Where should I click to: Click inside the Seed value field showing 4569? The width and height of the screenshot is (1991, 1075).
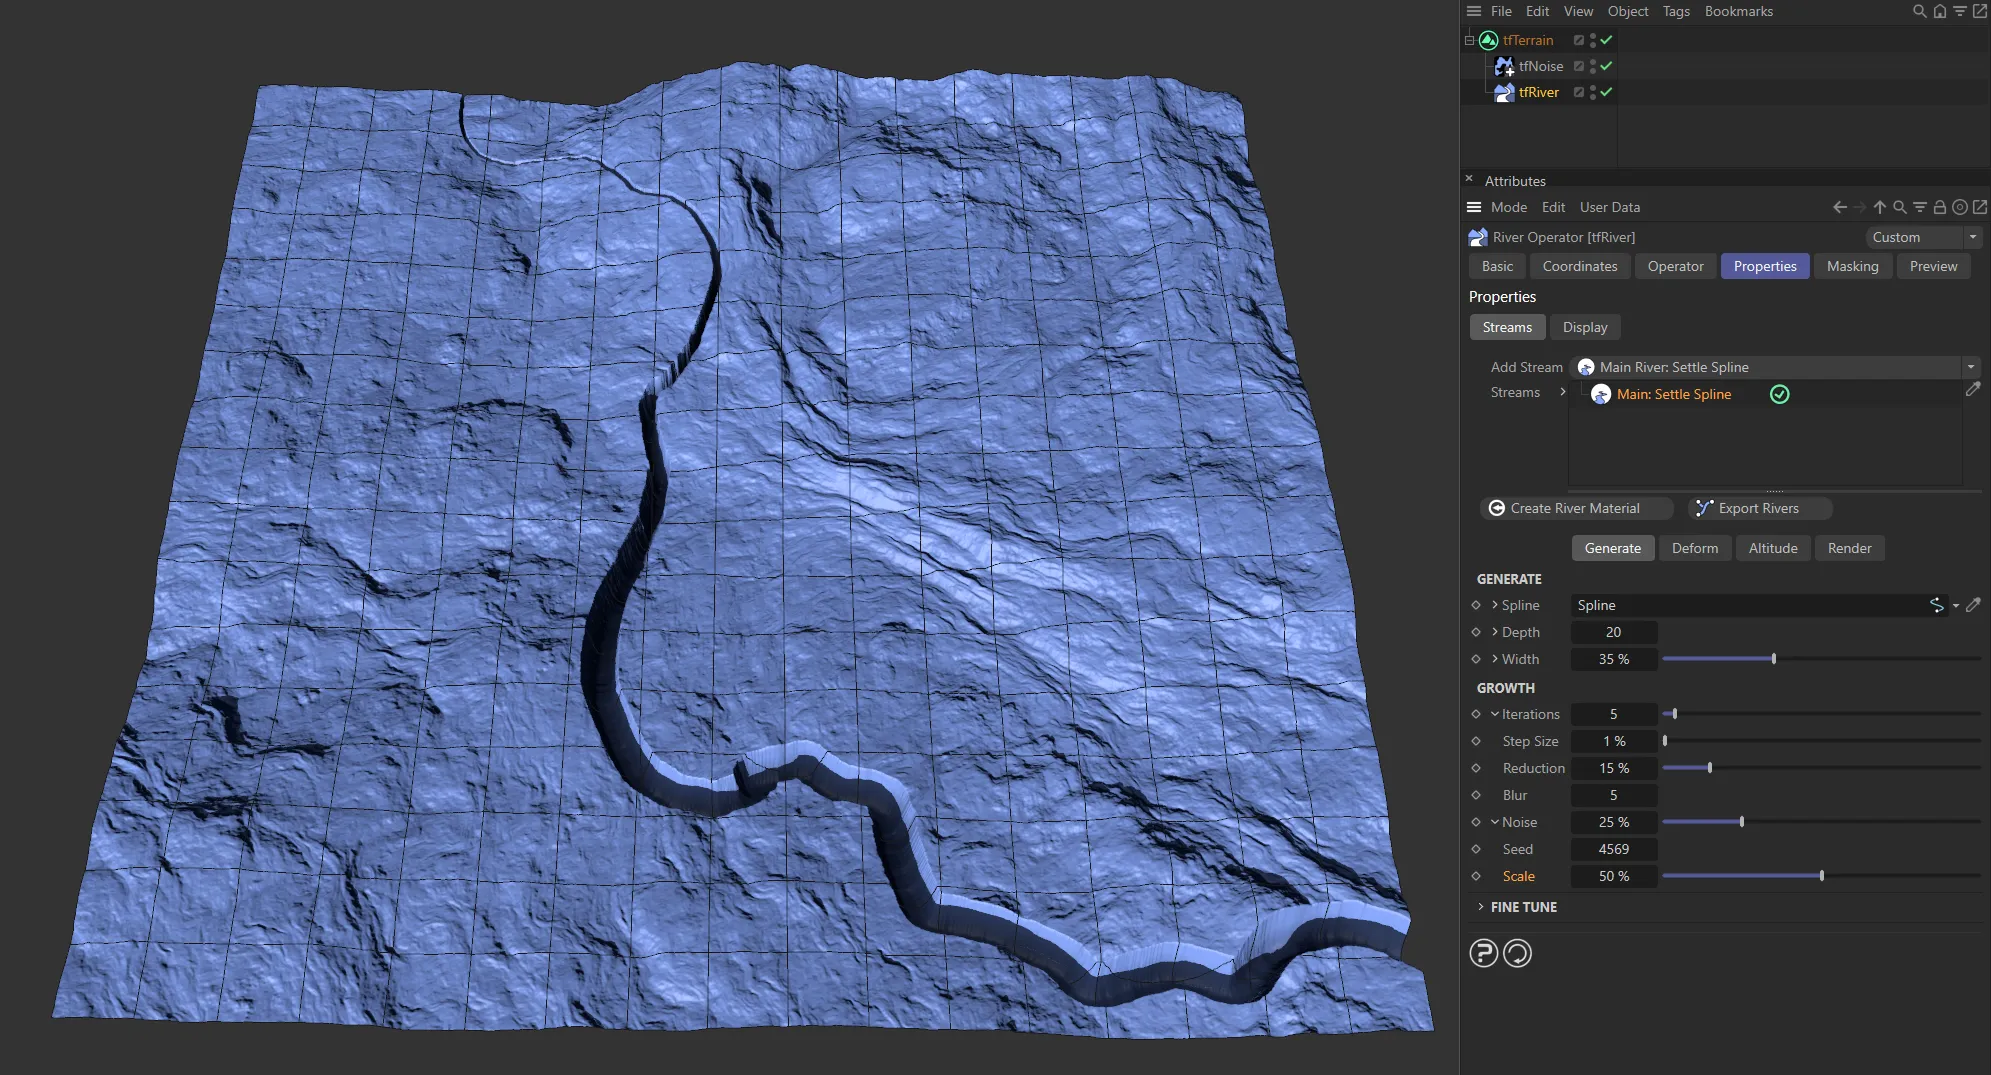[1613, 848]
